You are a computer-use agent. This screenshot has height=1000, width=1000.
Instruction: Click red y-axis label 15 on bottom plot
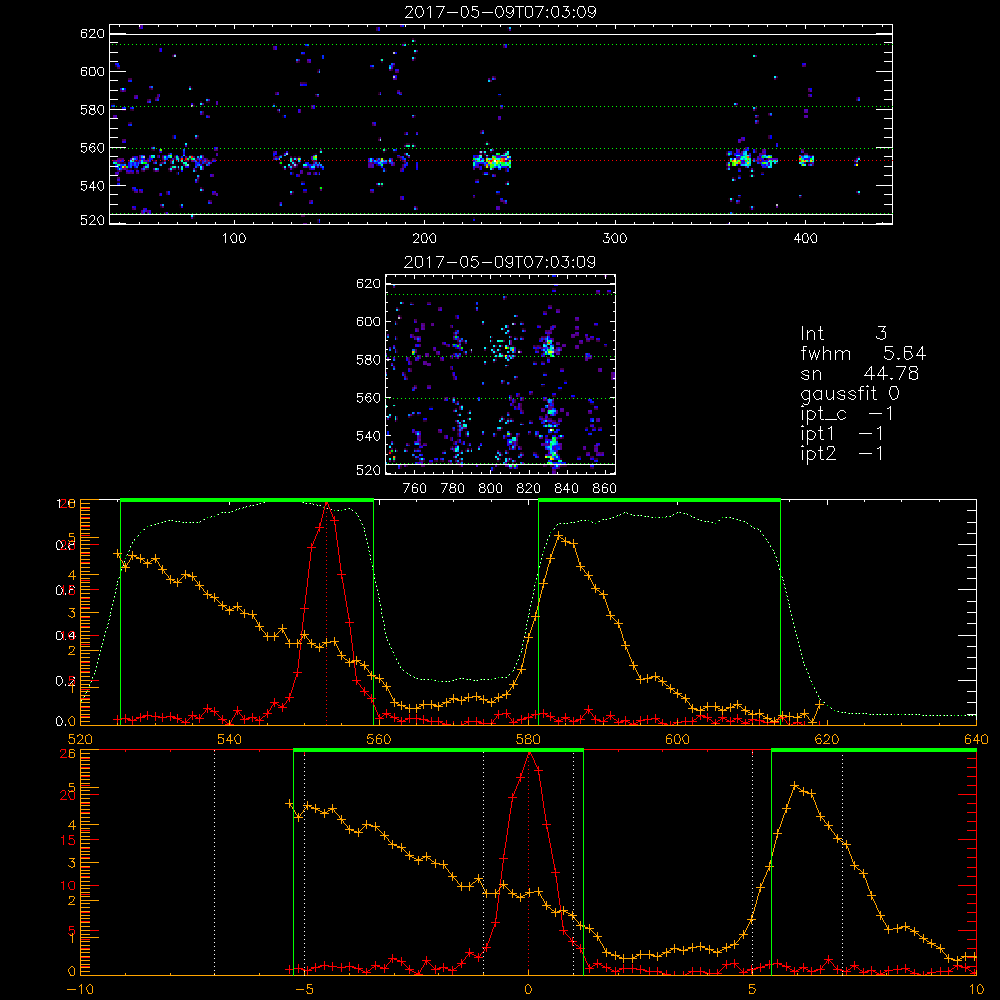68,841
